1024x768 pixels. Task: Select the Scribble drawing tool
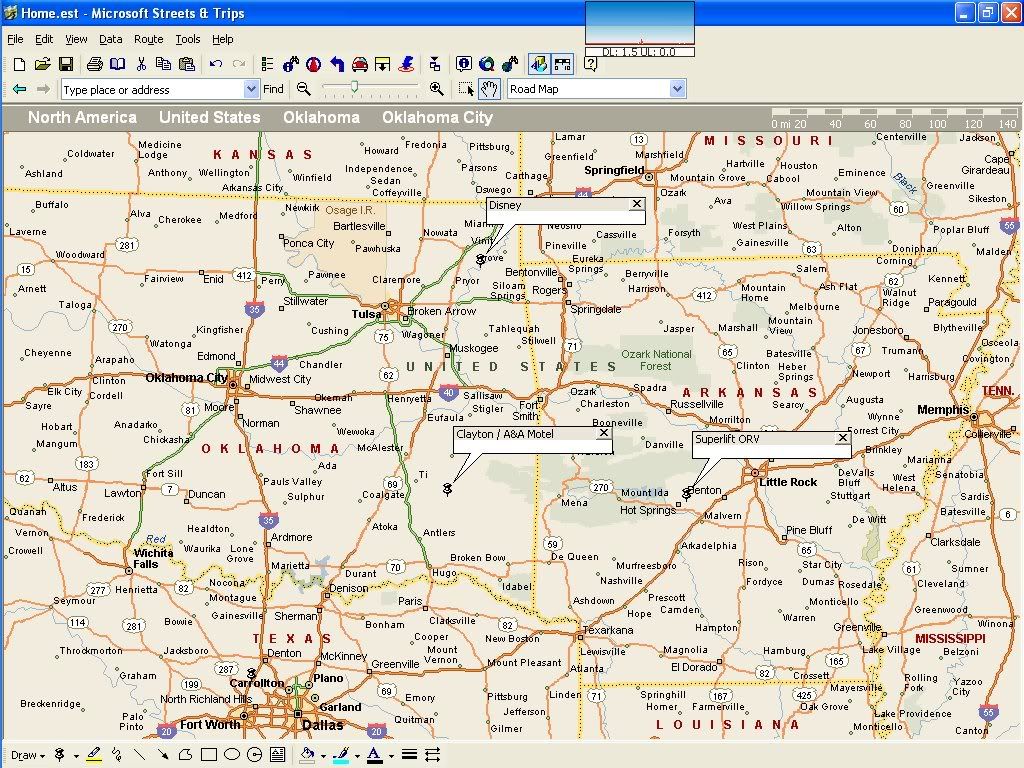pos(117,755)
